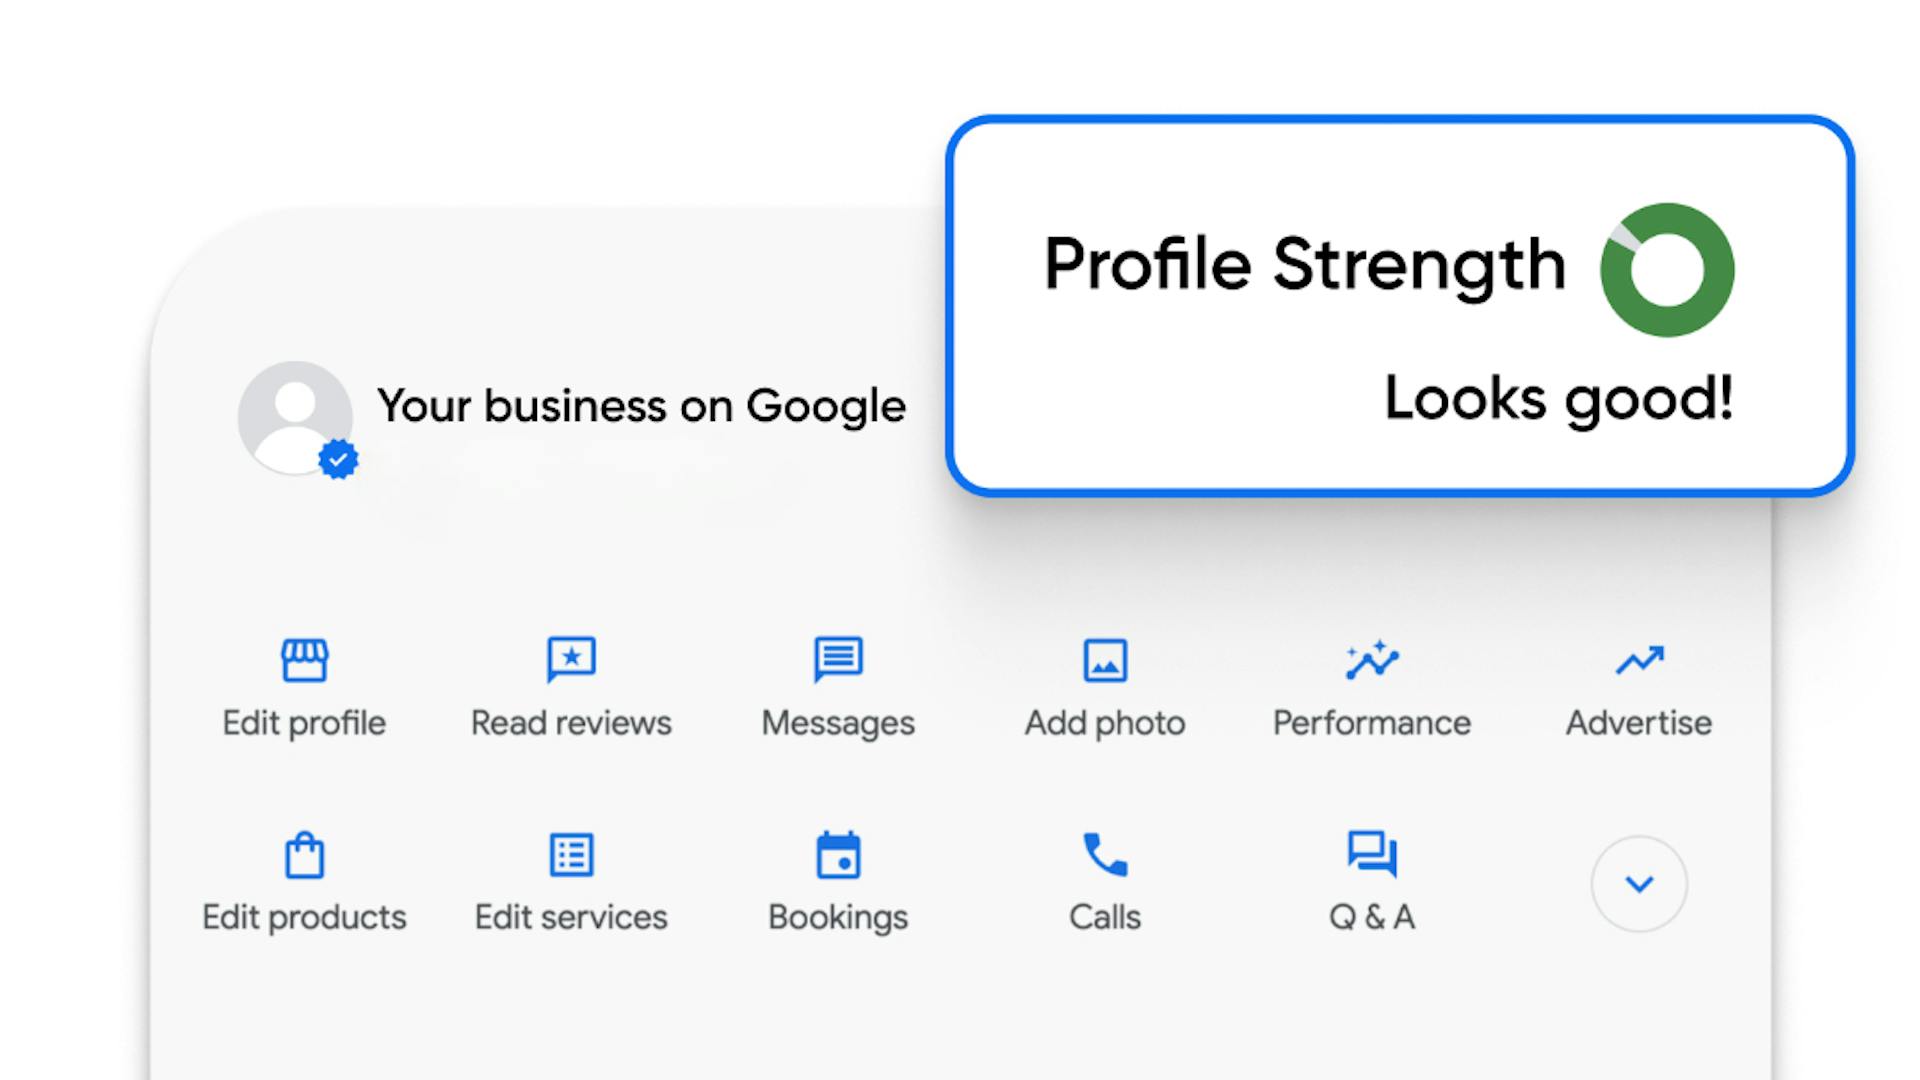Click the 'Performance' text label
1920x1080 pixels.
(1372, 723)
